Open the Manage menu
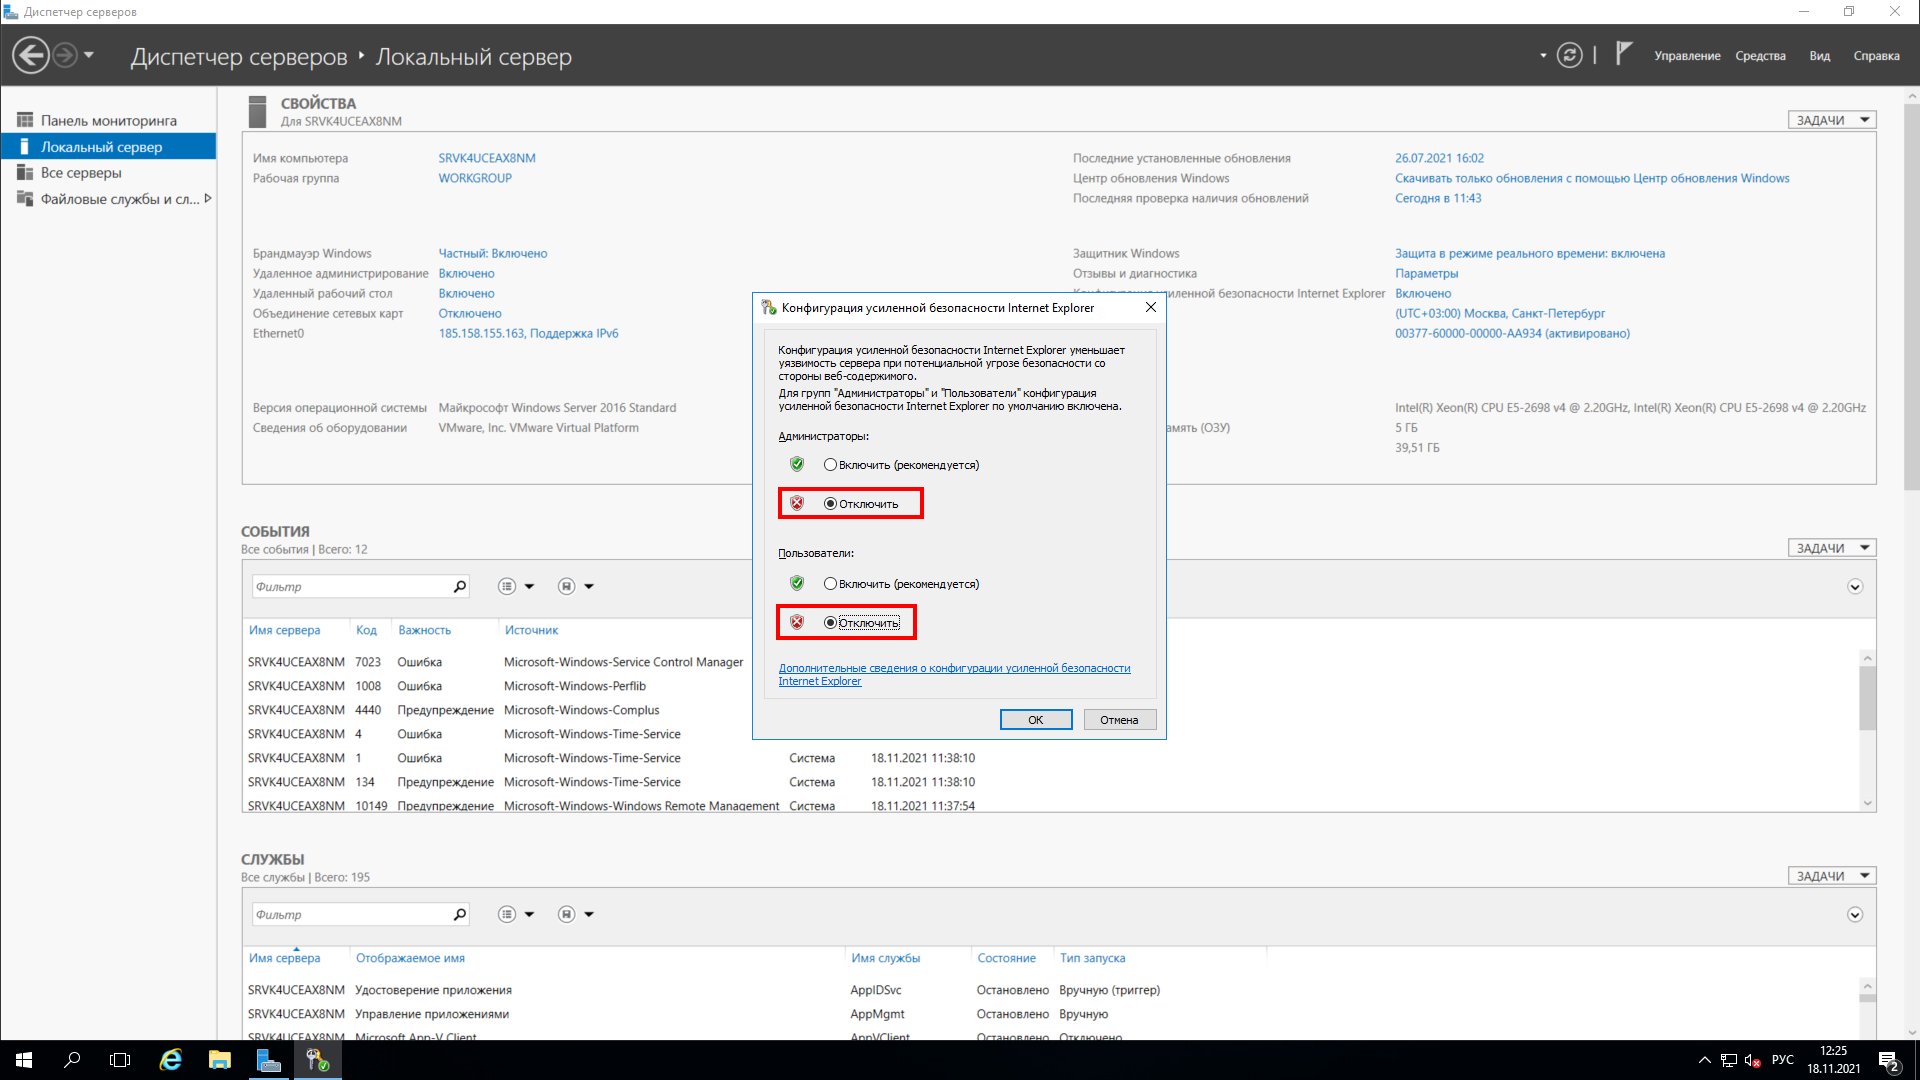 pyautogui.click(x=1687, y=56)
